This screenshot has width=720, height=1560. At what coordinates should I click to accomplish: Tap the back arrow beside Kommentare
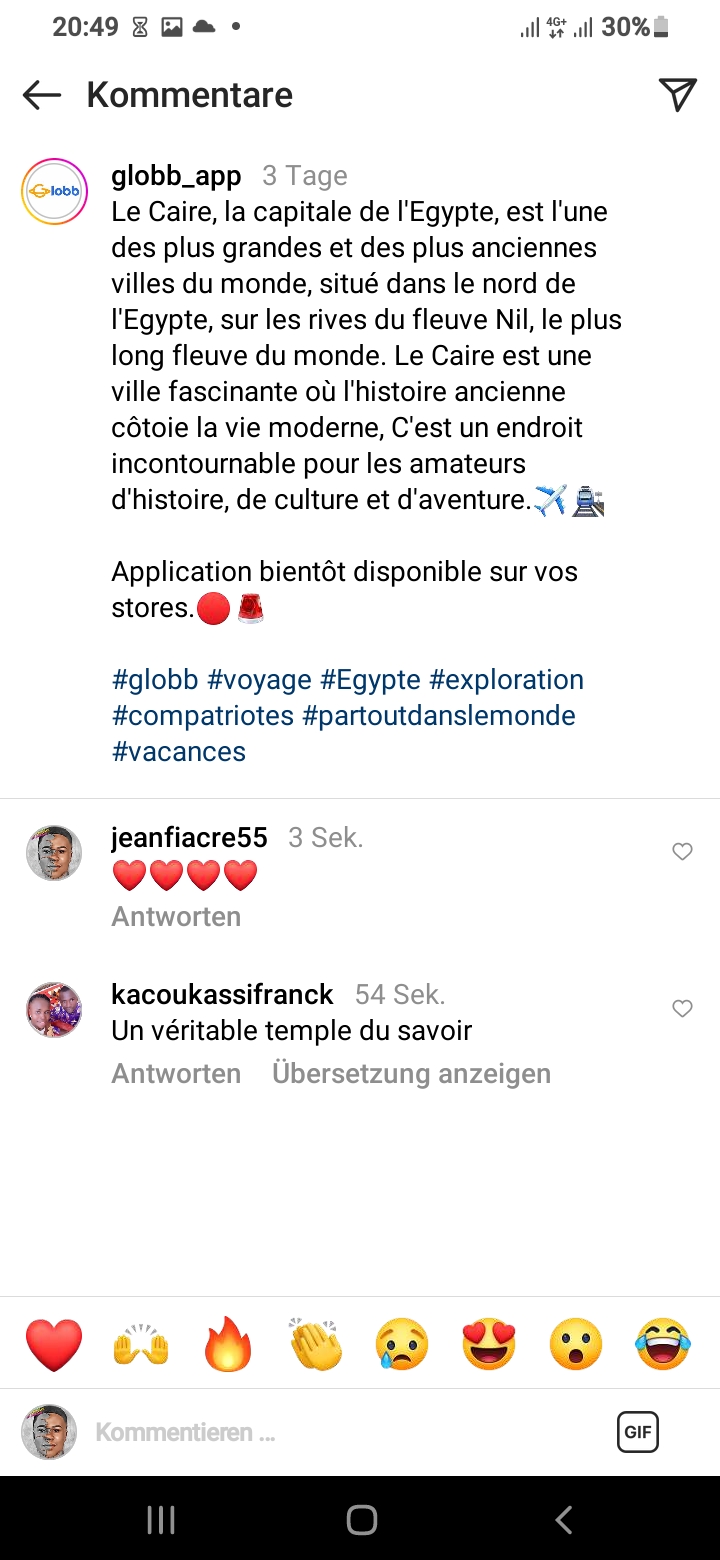click(x=42, y=95)
